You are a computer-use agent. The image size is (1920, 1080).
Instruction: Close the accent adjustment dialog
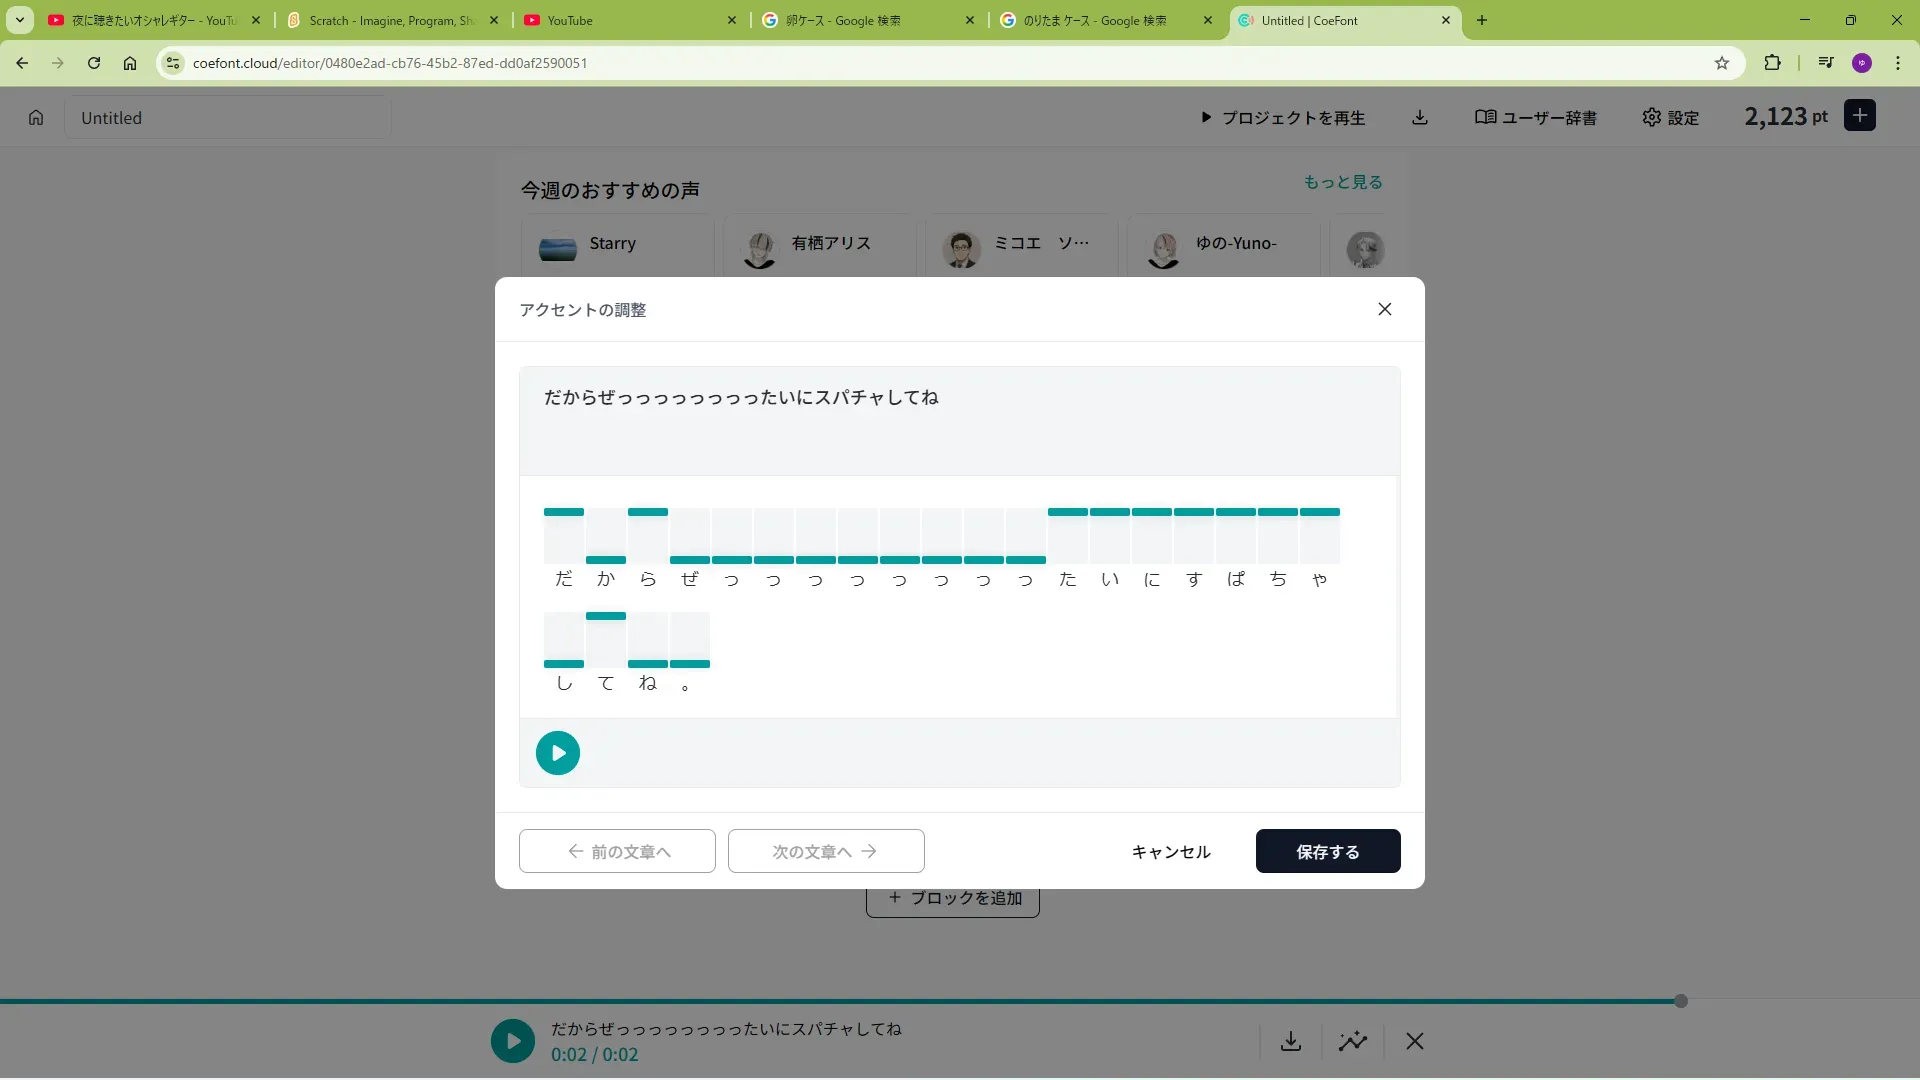tap(1384, 309)
